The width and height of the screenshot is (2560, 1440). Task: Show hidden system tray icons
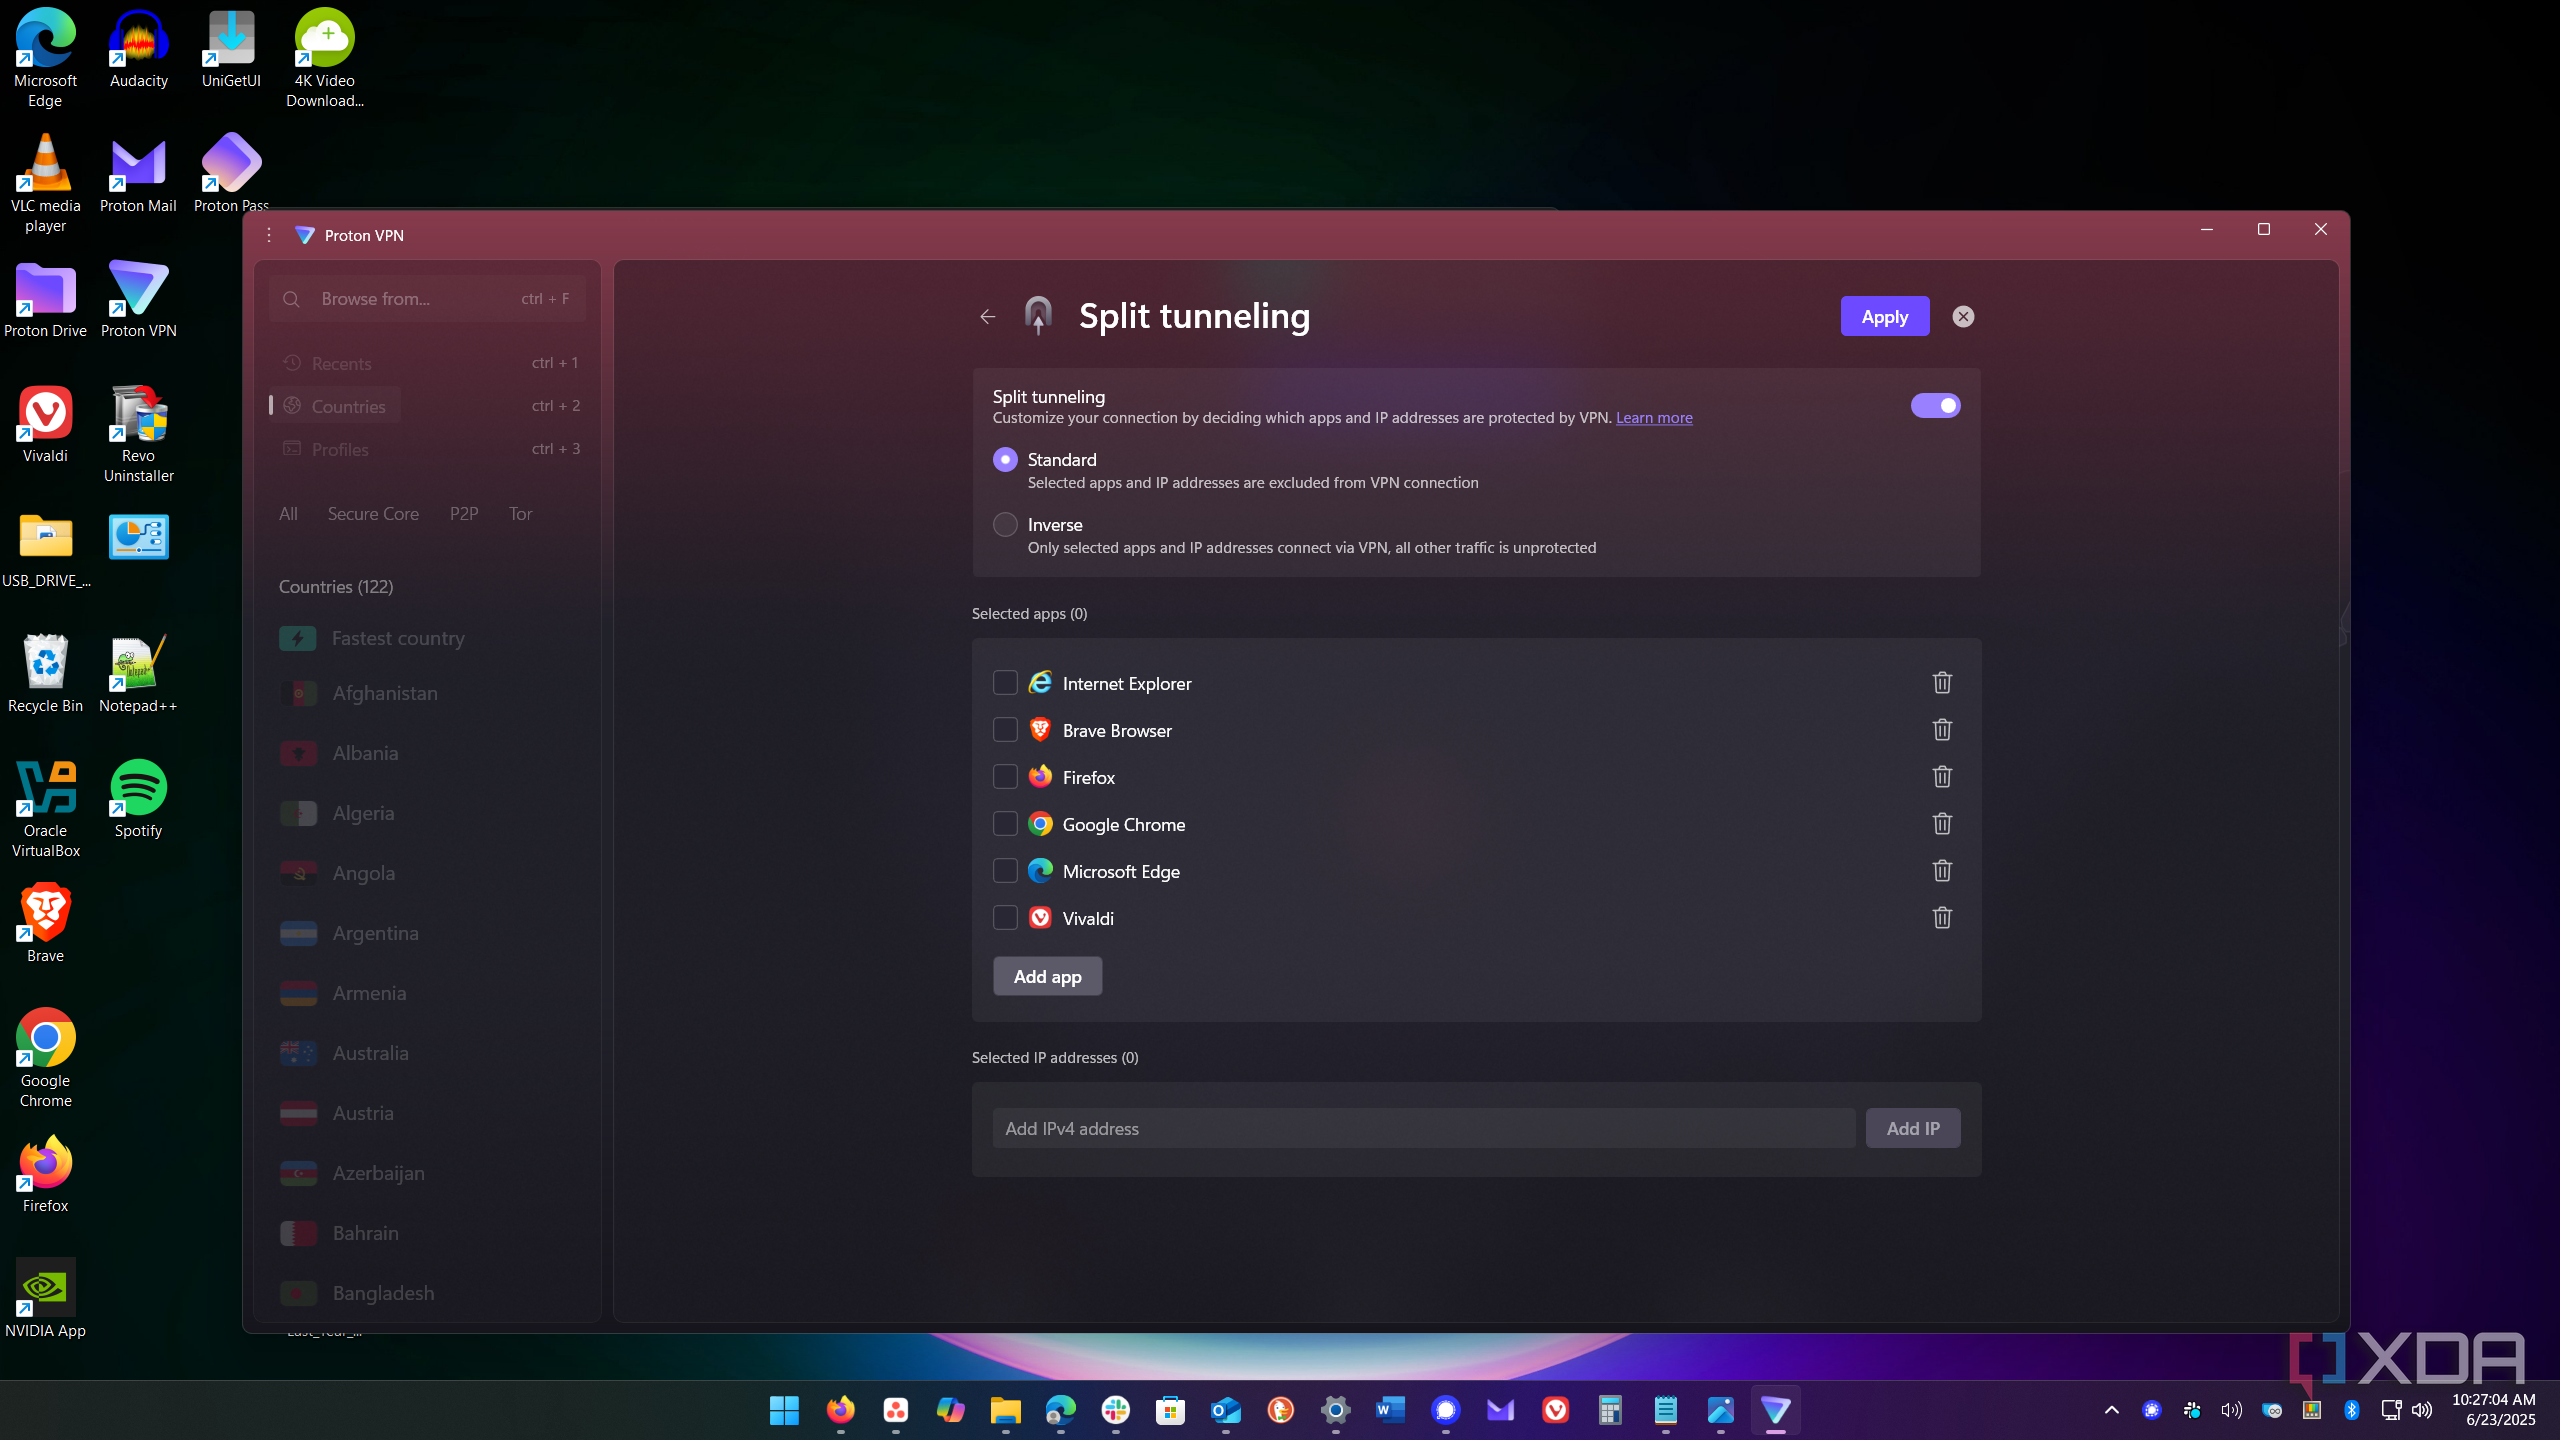[2111, 1410]
